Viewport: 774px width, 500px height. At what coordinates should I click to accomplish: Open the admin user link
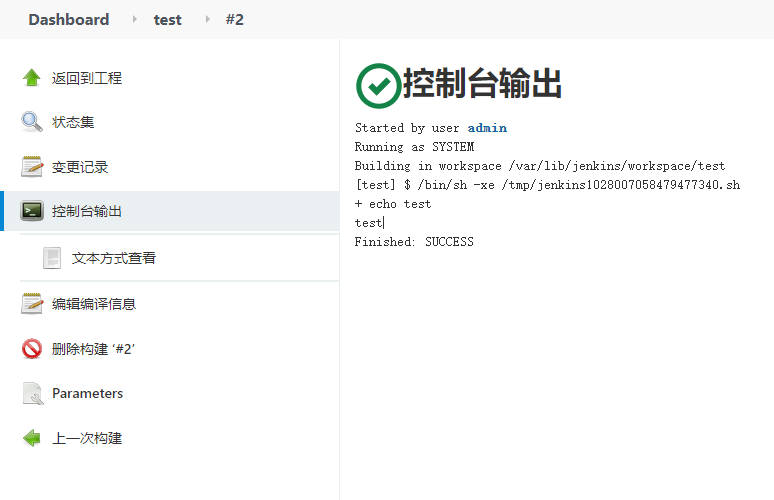(x=487, y=128)
